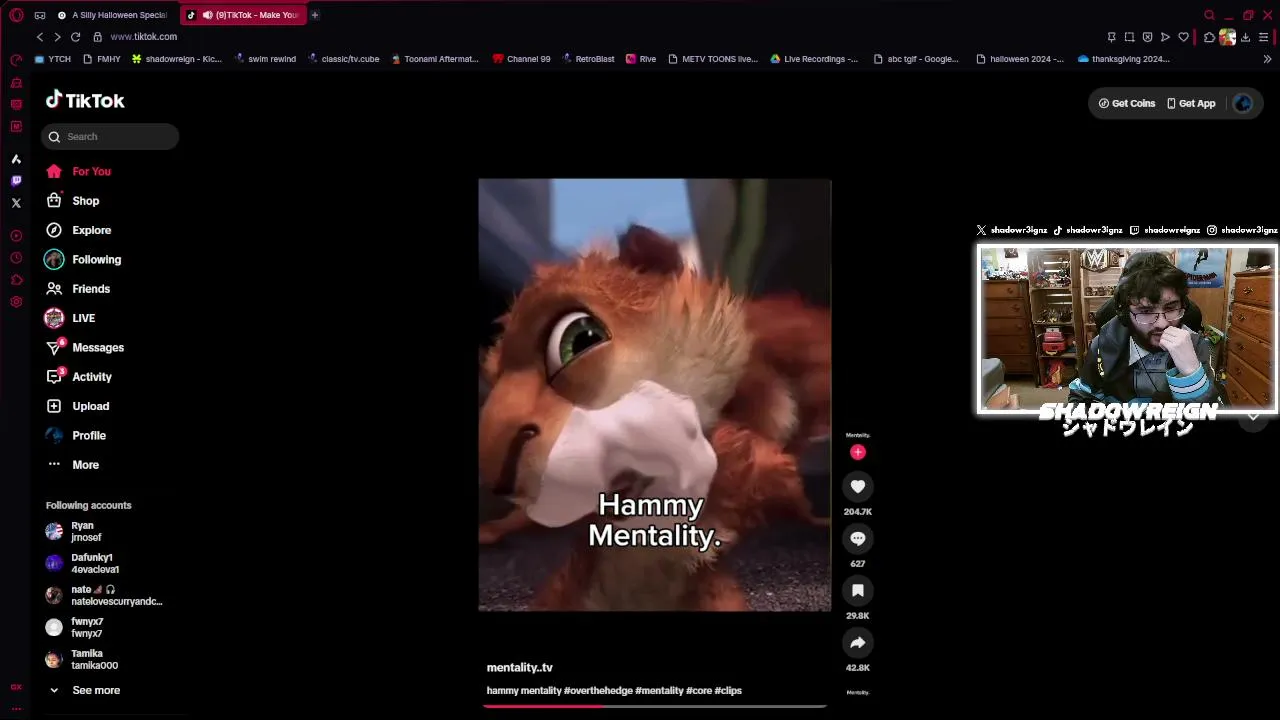Open the Live Recordings Drive bookmark
The width and height of the screenshot is (1280, 720).
[x=813, y=59]
